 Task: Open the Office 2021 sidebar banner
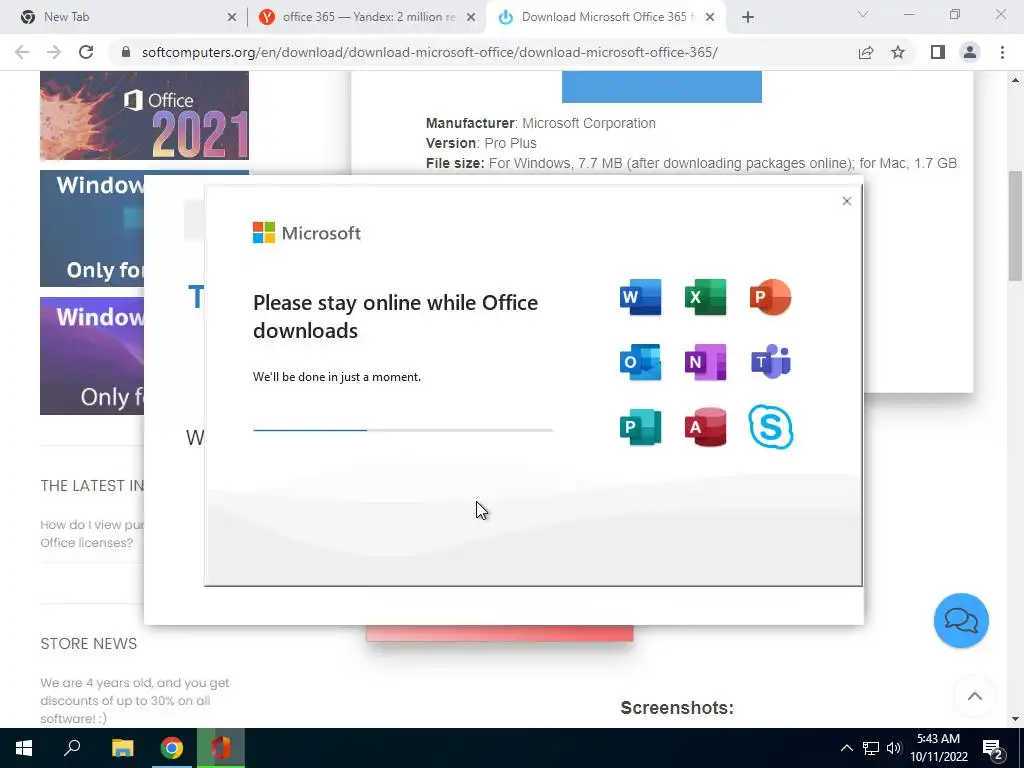pyautogui.click(x=144, y=116)
